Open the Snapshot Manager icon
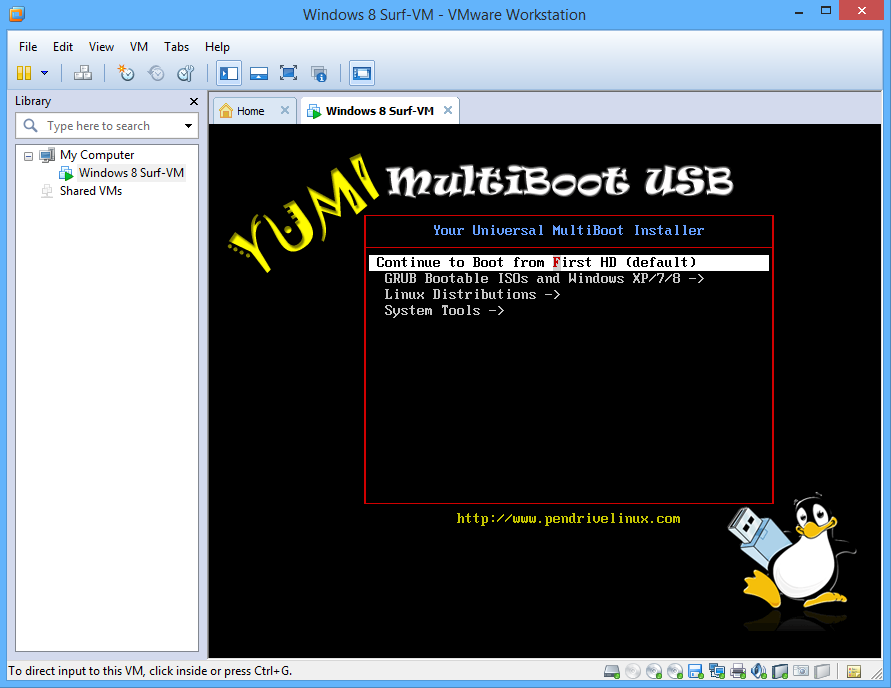Screen dimensions: 891x688 186,73
